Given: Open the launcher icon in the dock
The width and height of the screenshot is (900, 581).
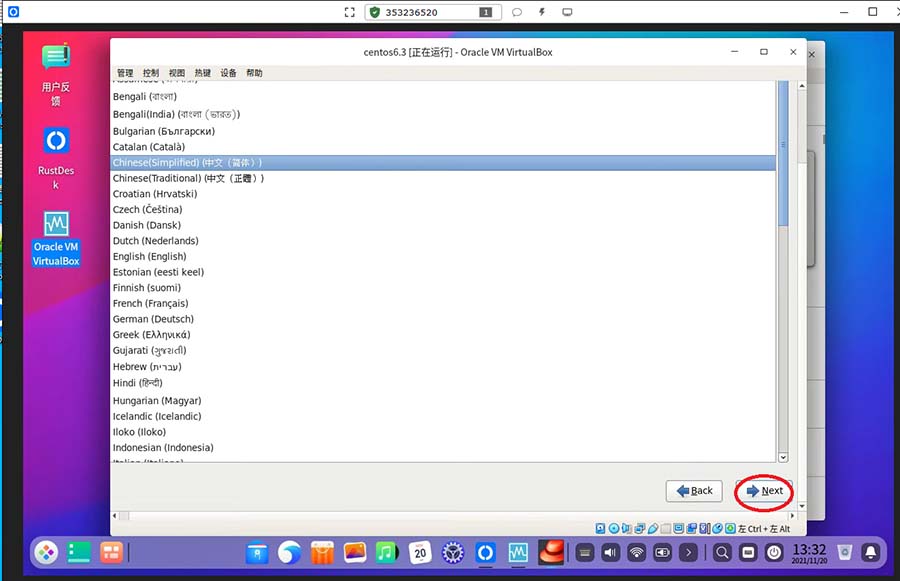Looking at the screenshot, I should coord(46,553).
